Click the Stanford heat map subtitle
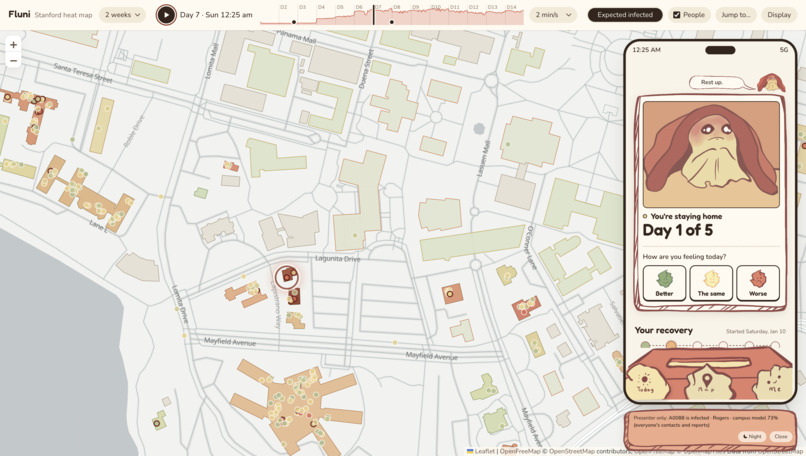Viewport: 806px width, 456px height. coord(63,15)
